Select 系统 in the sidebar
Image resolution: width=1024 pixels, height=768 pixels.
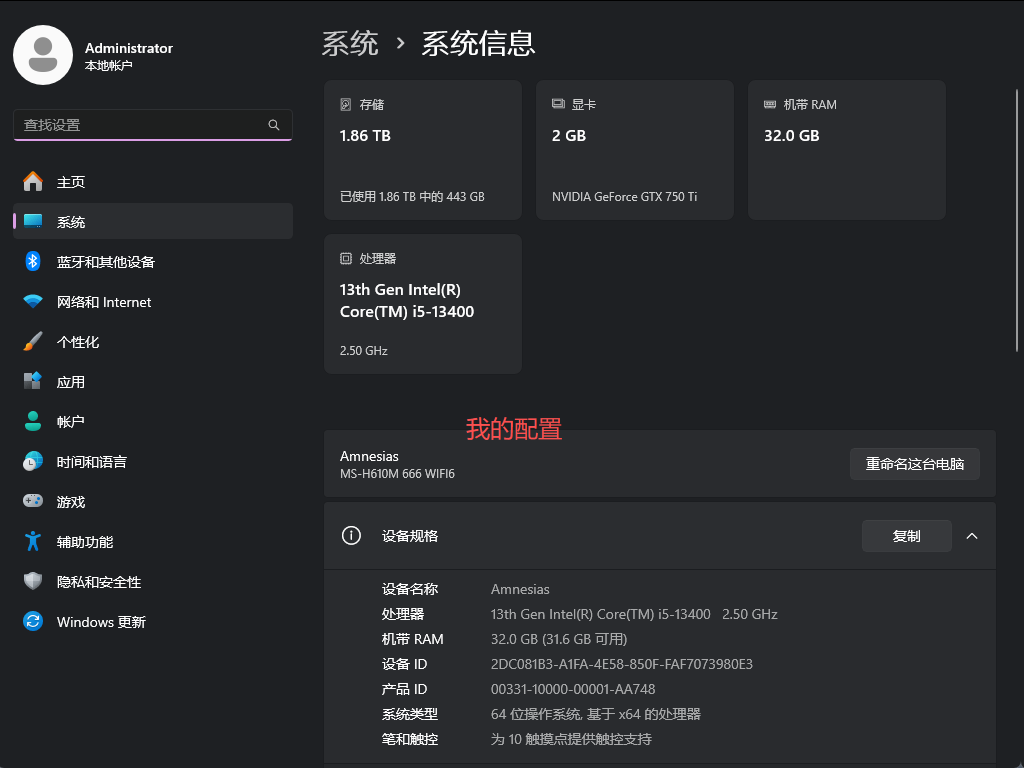click(71, 222)
